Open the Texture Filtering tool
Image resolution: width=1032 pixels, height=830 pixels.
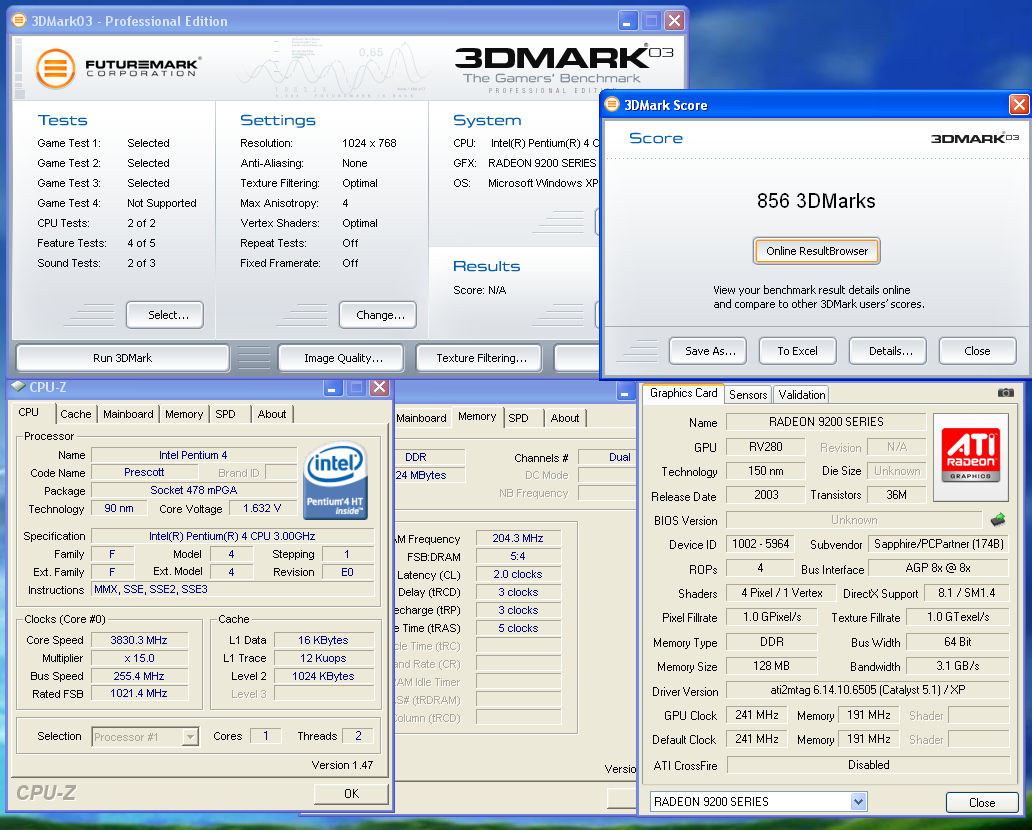coord(479,358)
